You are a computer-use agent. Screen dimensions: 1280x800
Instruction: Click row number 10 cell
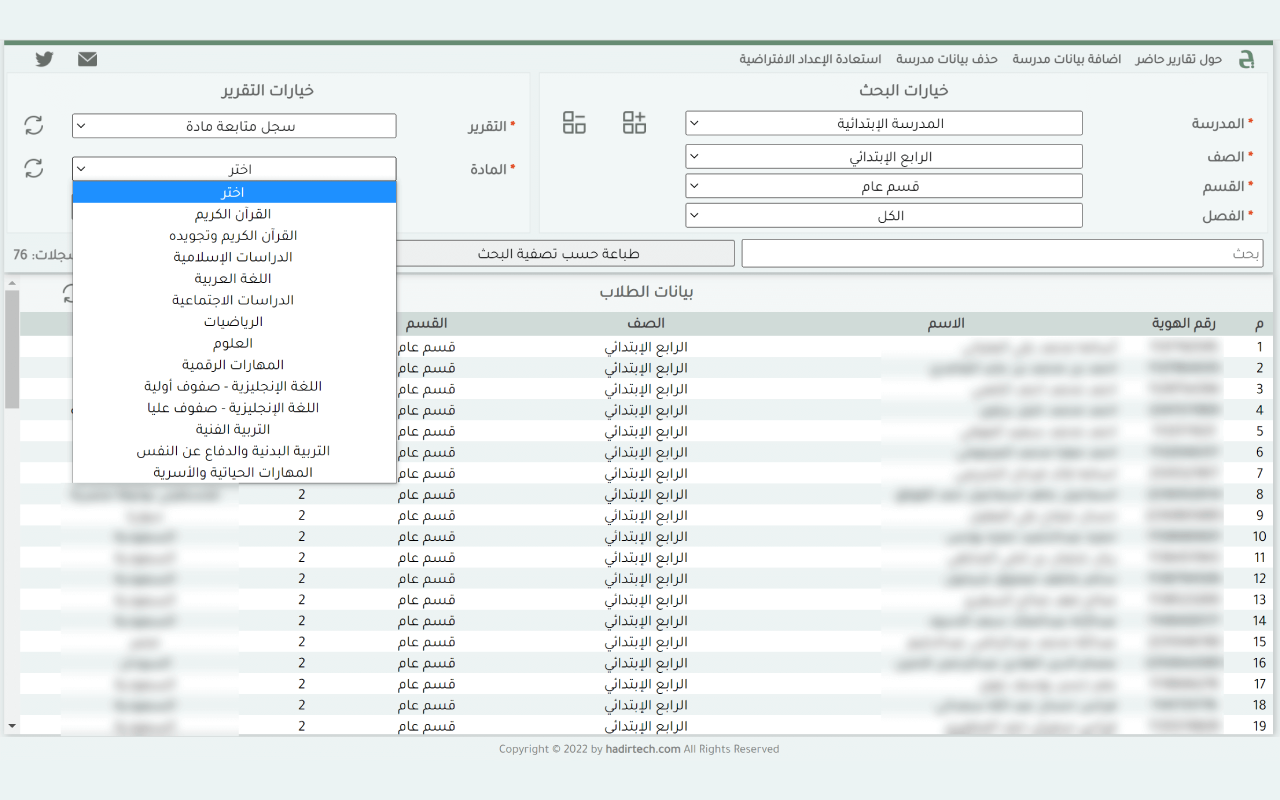coord(1260,537)
